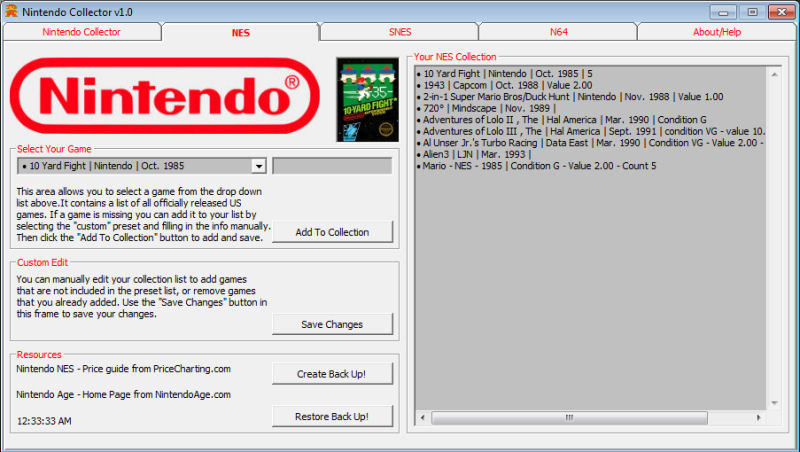Click the empty field beside game dropdown
Viewport: 800px width, 452px height.
point(332,166)
